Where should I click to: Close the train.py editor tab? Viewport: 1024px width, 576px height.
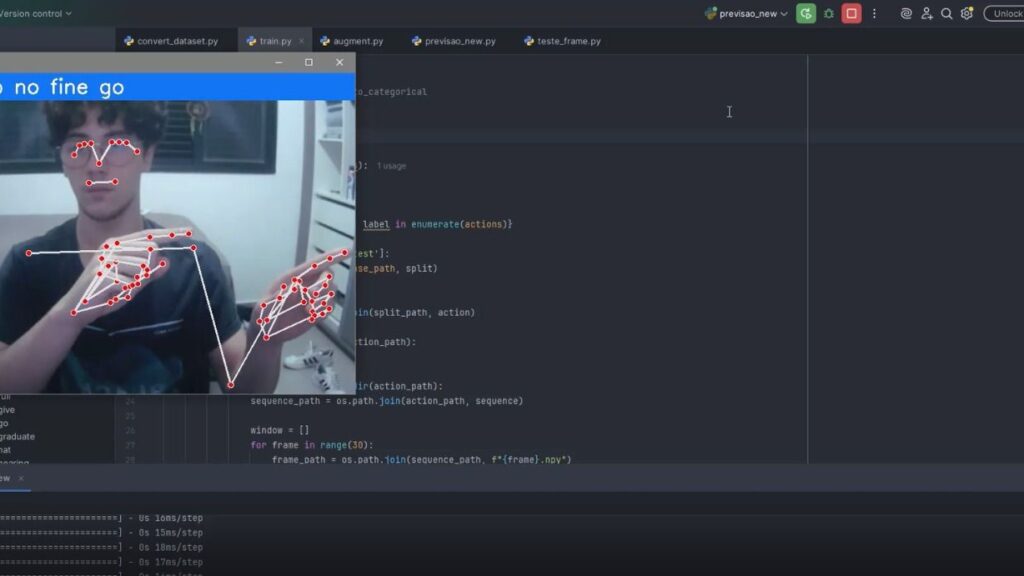point(303,41)
